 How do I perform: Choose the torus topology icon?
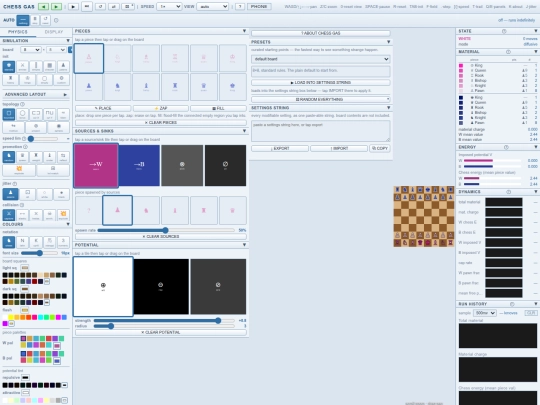point(22,114)
